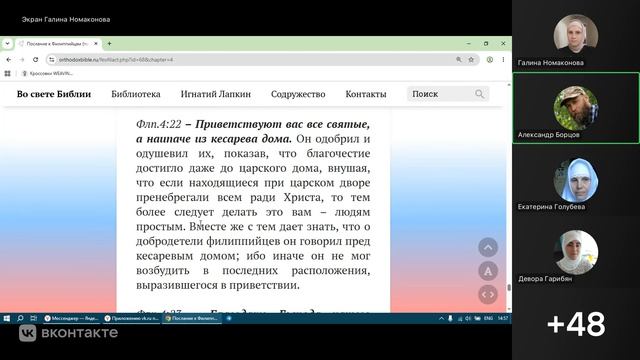Reload the page with the refresh icon

tap(36, 60)
